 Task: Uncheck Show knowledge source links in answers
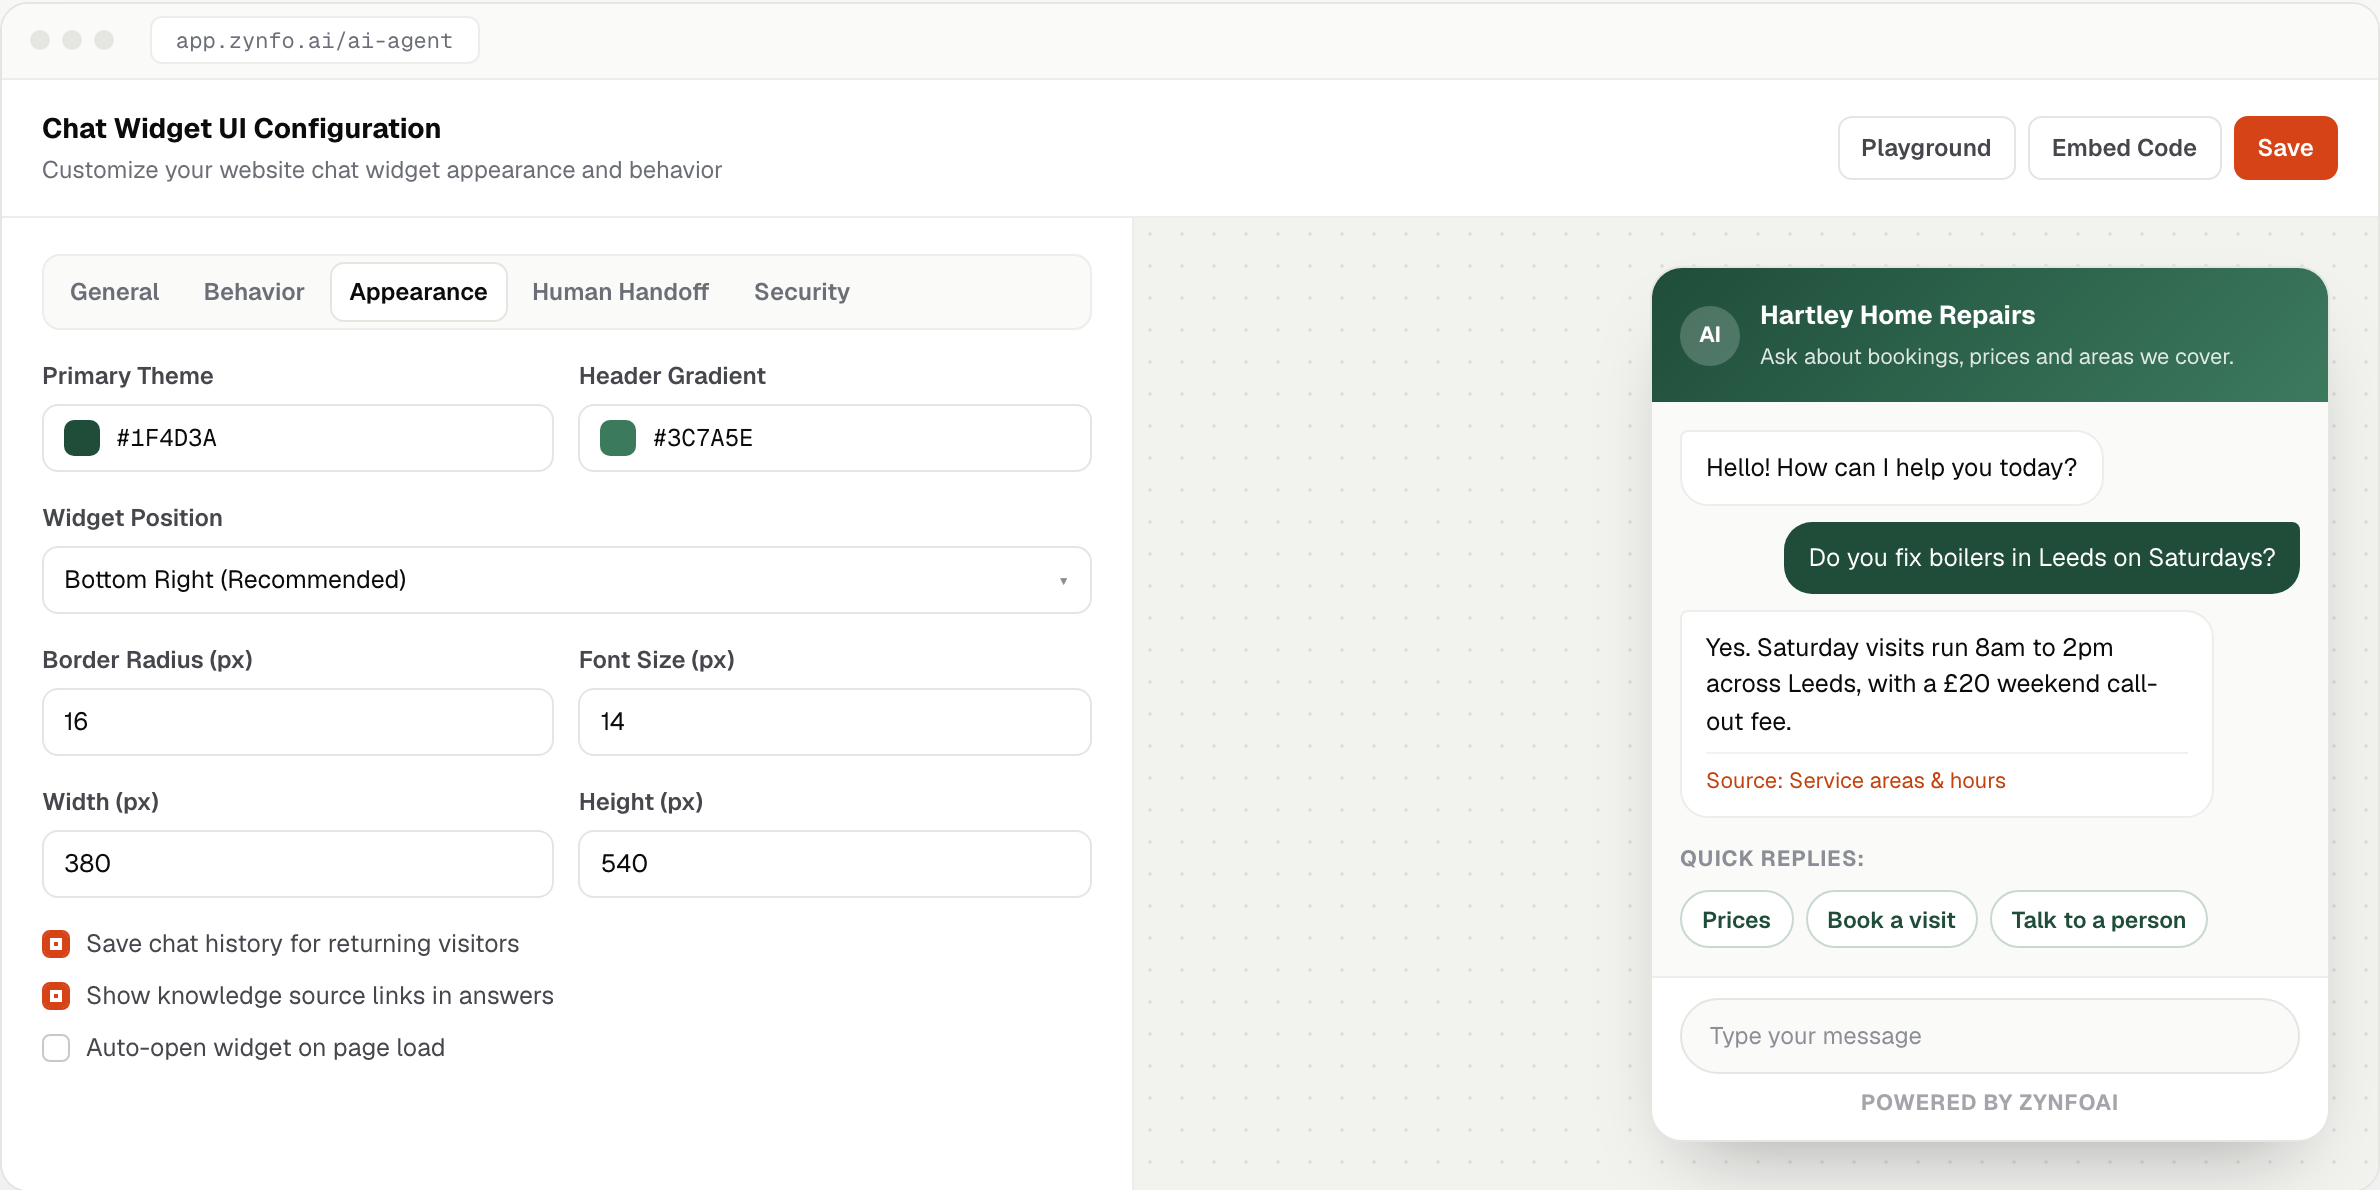(56, 996)
